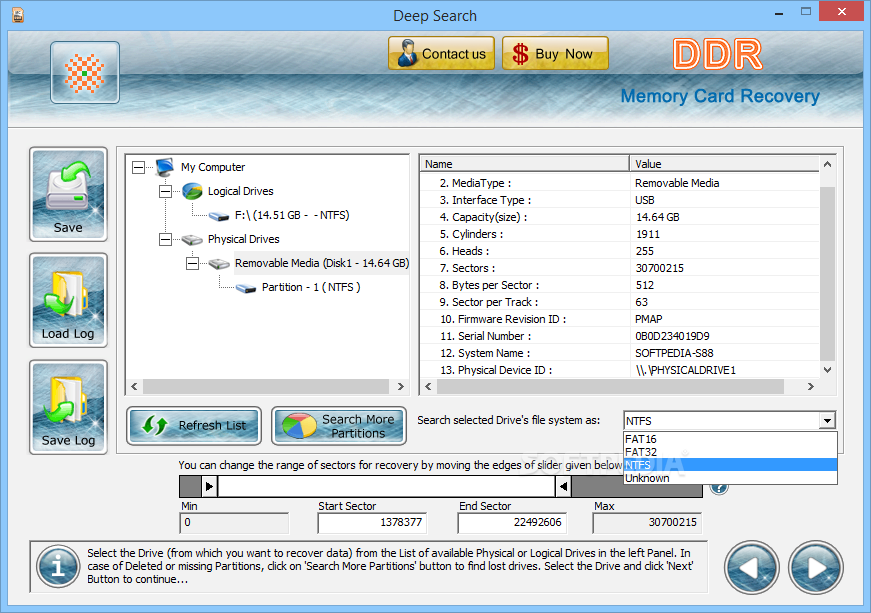Click the app icon in title bar

(x=18, y=15)
